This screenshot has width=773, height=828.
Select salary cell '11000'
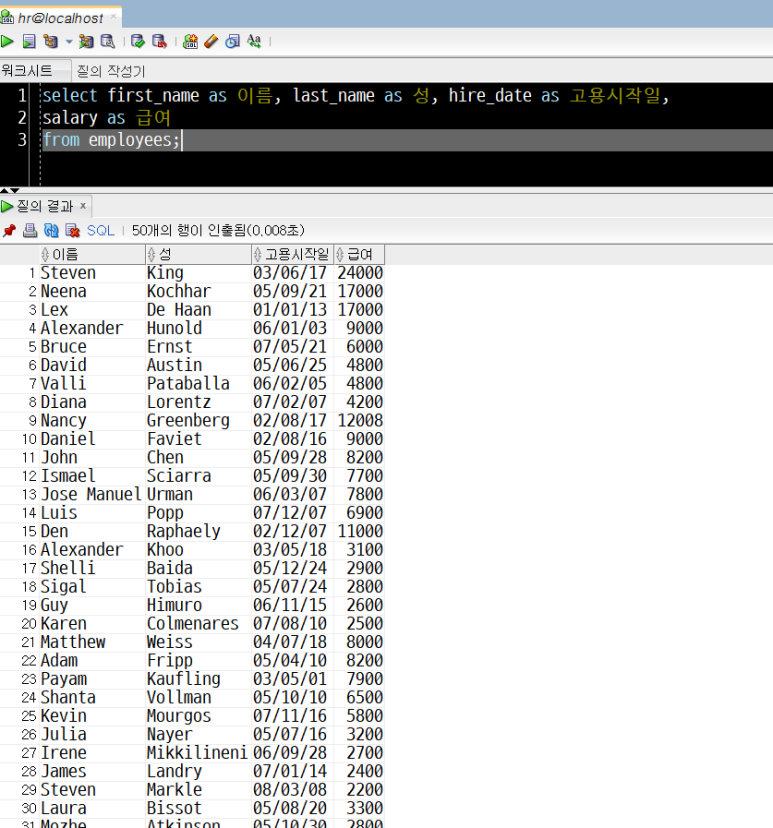(359, 532)
